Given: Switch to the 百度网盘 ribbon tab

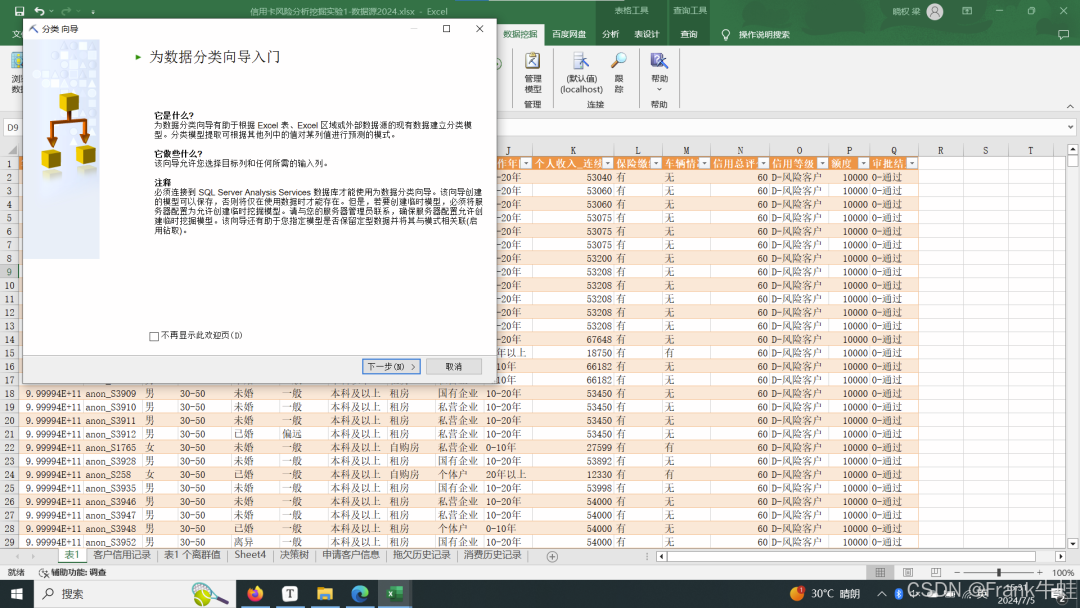Looking at the screenshot, I should pyautogui.click(x=569, y=34).
